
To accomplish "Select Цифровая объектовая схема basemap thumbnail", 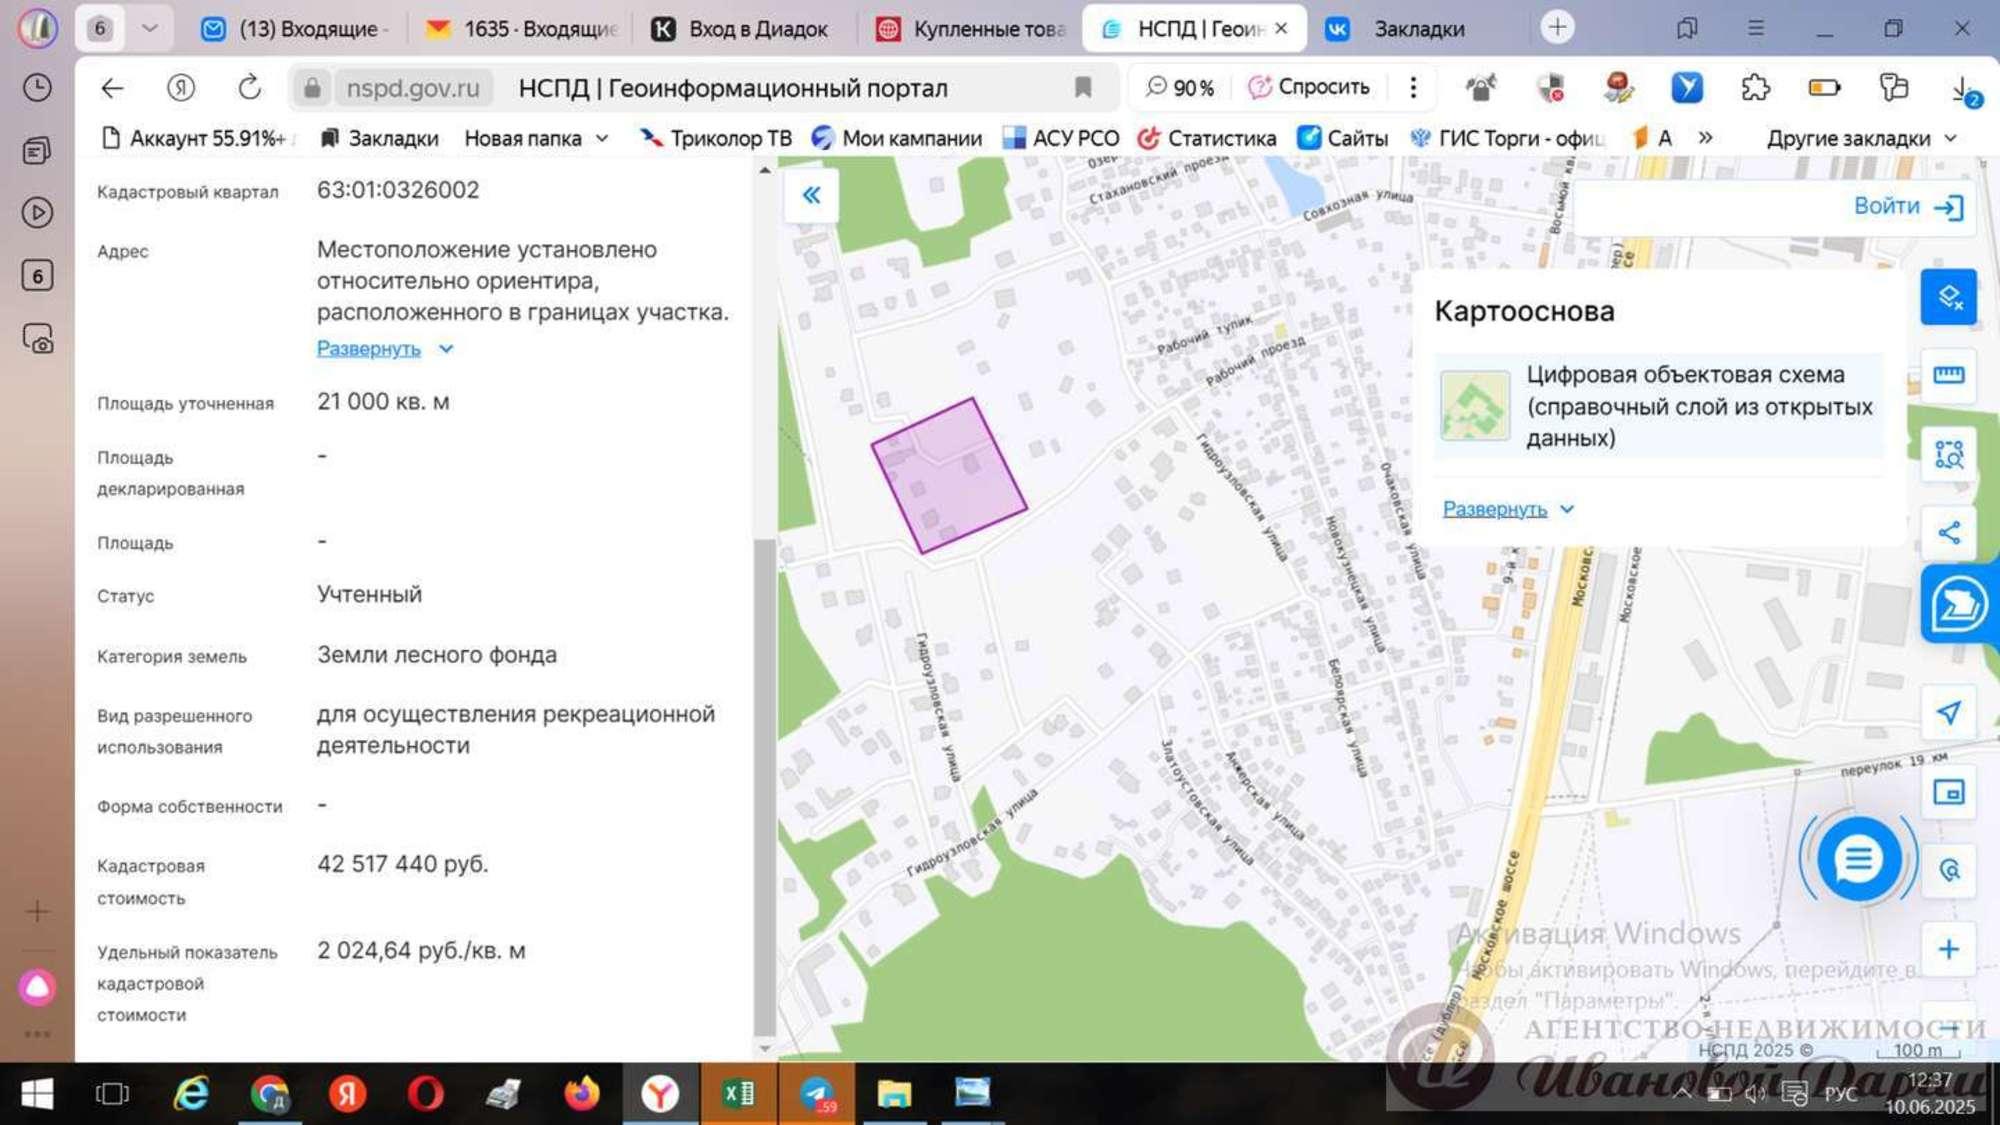I will tap(1475, 405).
